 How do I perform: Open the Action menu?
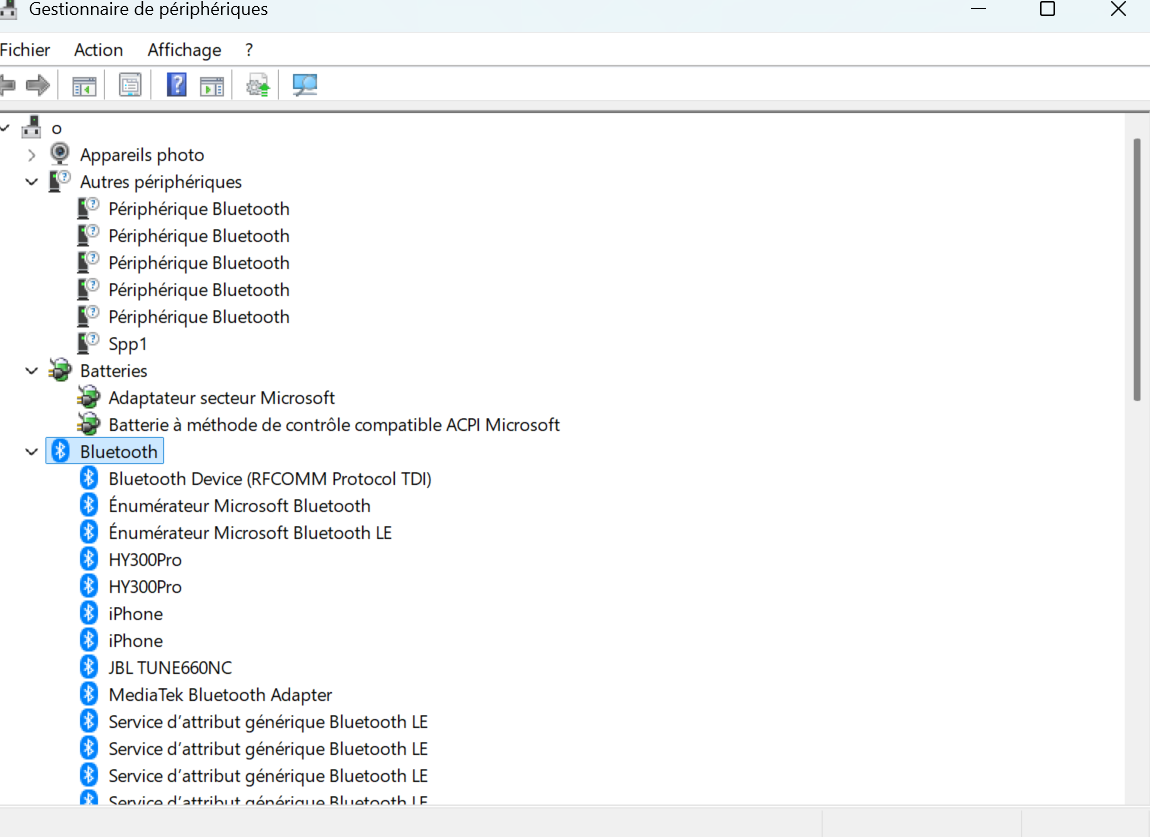pyautogui.click(x=98, y=50)
